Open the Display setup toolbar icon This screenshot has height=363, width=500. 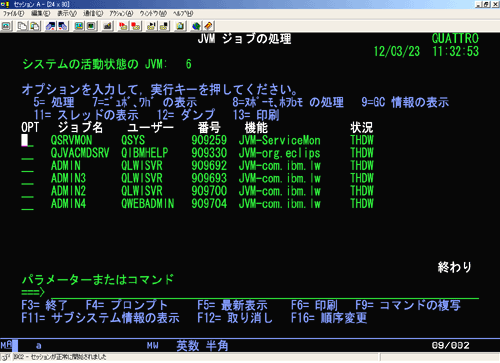point(79,26)
